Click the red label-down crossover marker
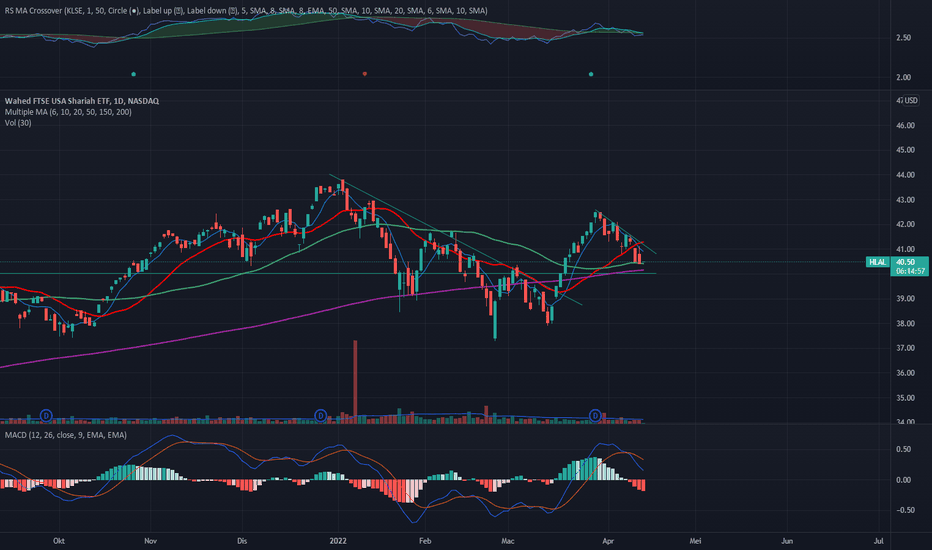 point(365,74)
